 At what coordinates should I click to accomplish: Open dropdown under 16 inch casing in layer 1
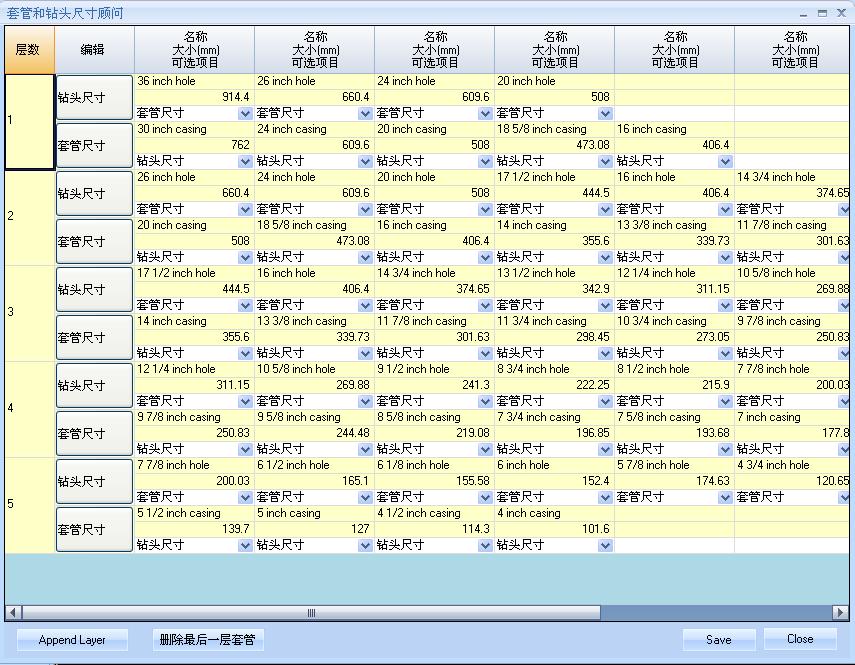(x=725, y=161)
